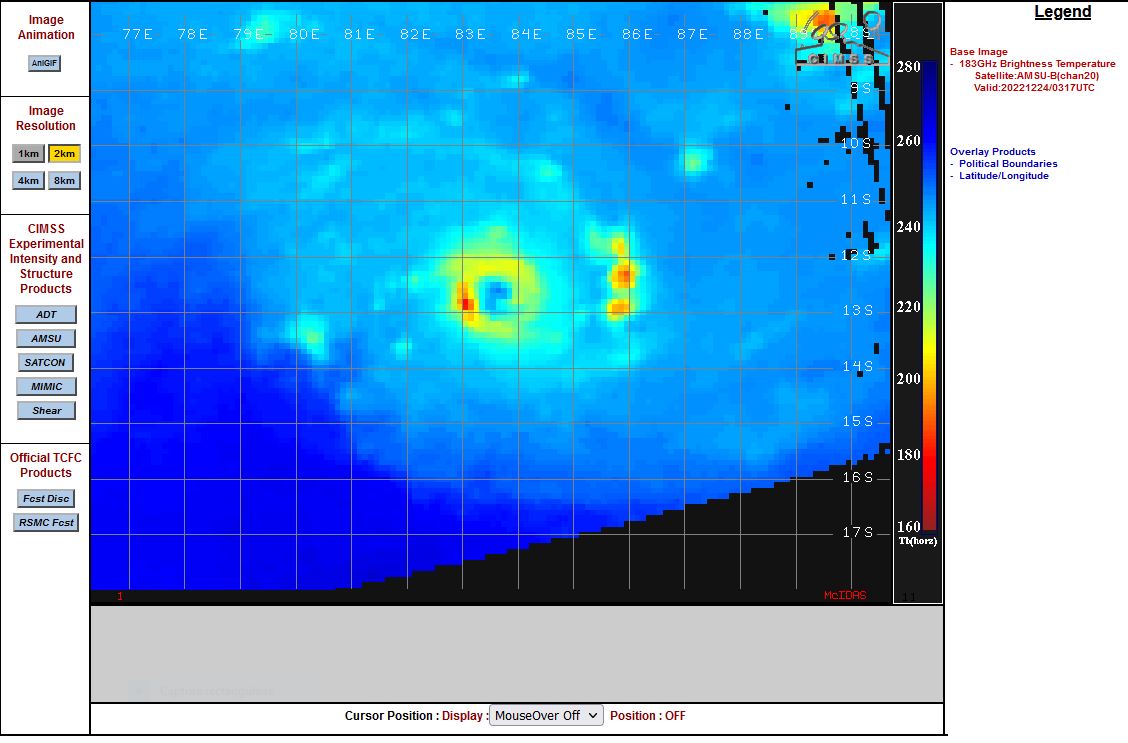
Task: Set image resolution to 8km
Action: coord(64,181)
